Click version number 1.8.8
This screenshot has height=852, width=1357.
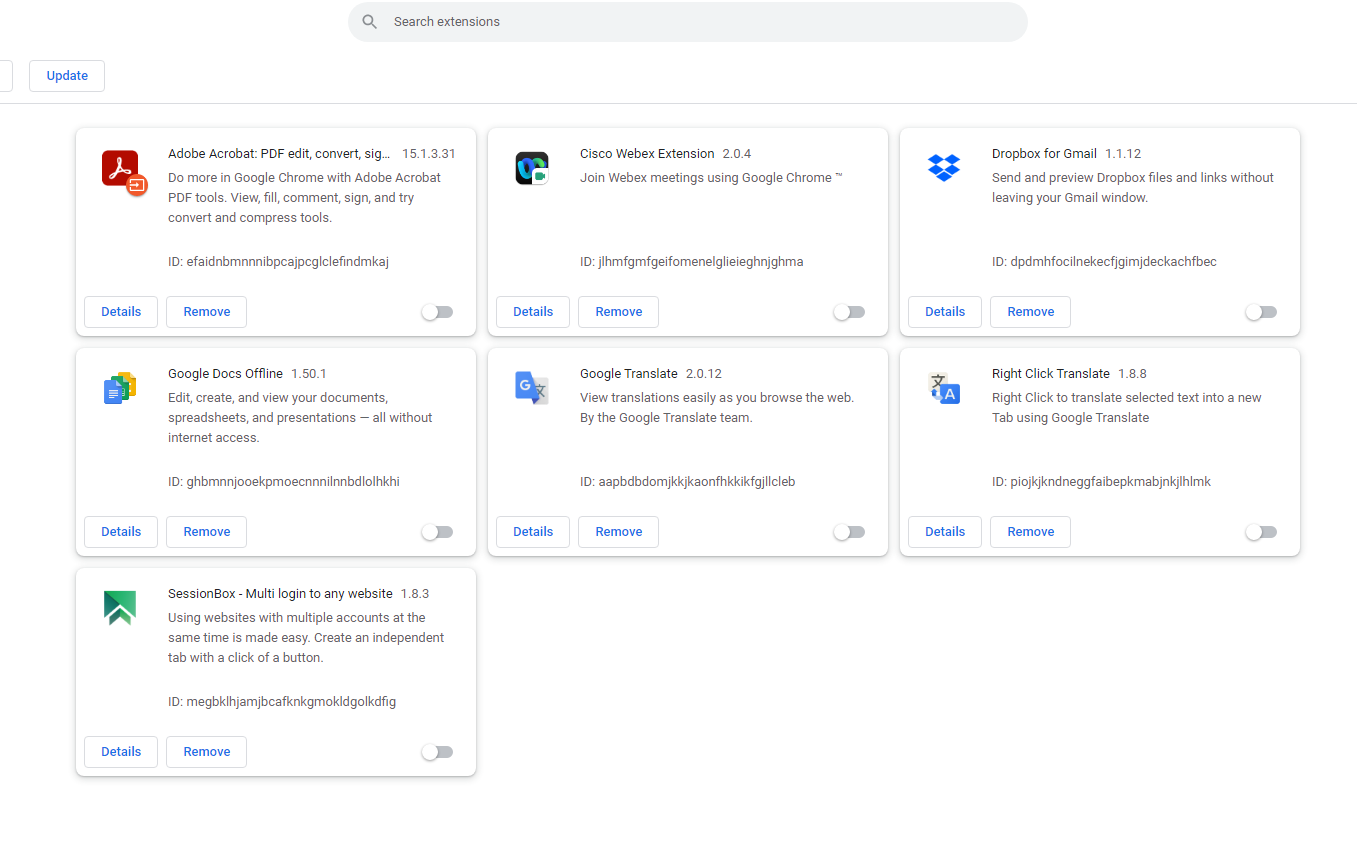click(1132, 374)
